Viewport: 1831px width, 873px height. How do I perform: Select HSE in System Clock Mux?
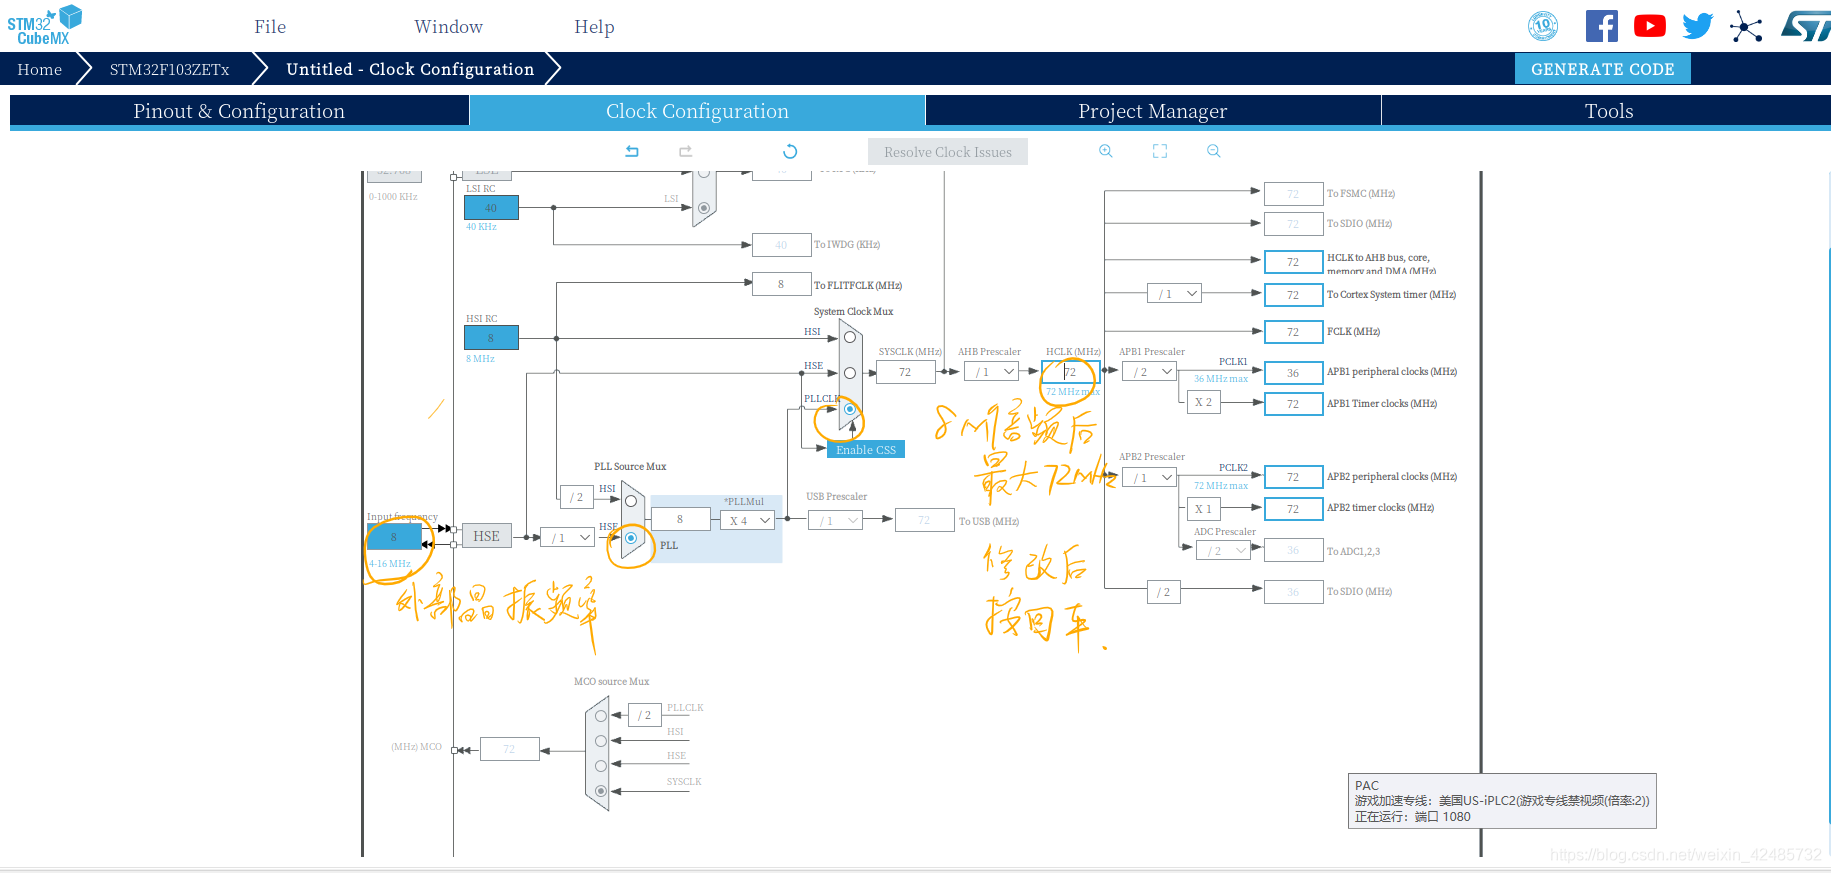tap(850, 373)
